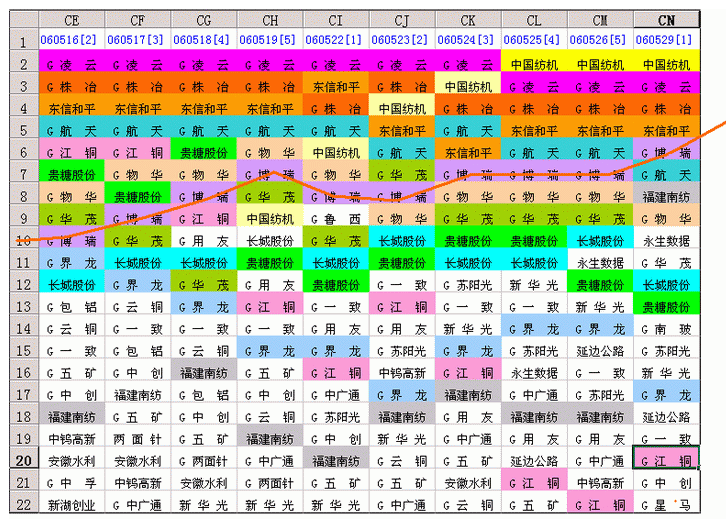The height and width of the screenshot is (526, 726).
Task: Click date cell 060519[5]
Action: 270,40
